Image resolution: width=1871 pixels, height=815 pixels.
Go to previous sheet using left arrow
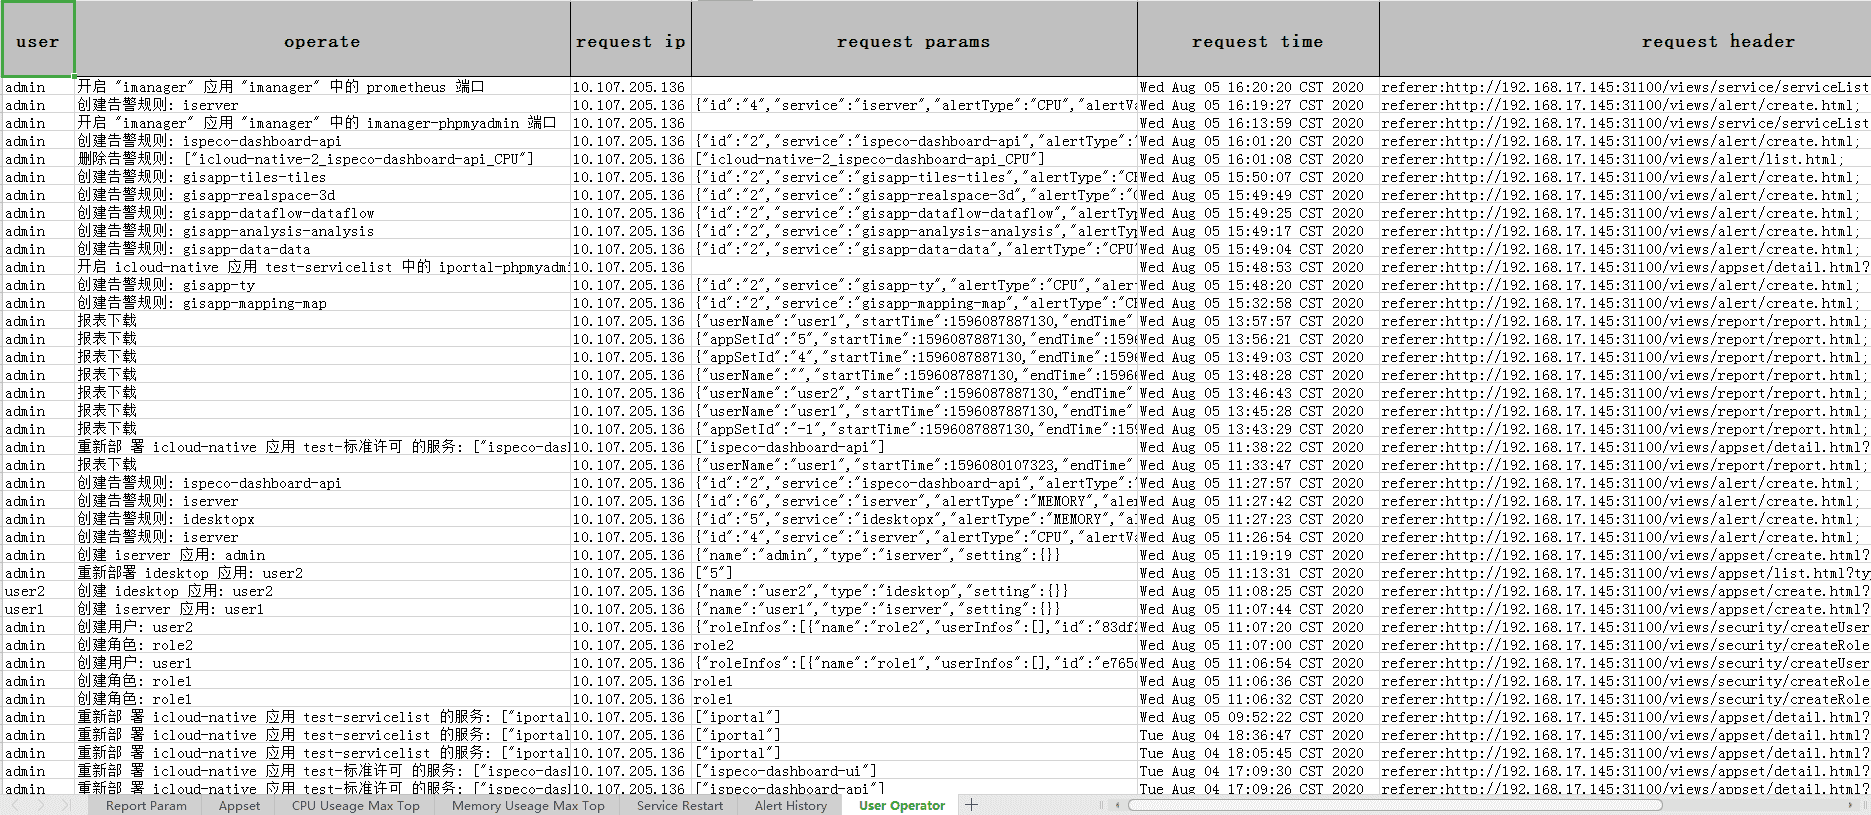click(x=16, y=805)
